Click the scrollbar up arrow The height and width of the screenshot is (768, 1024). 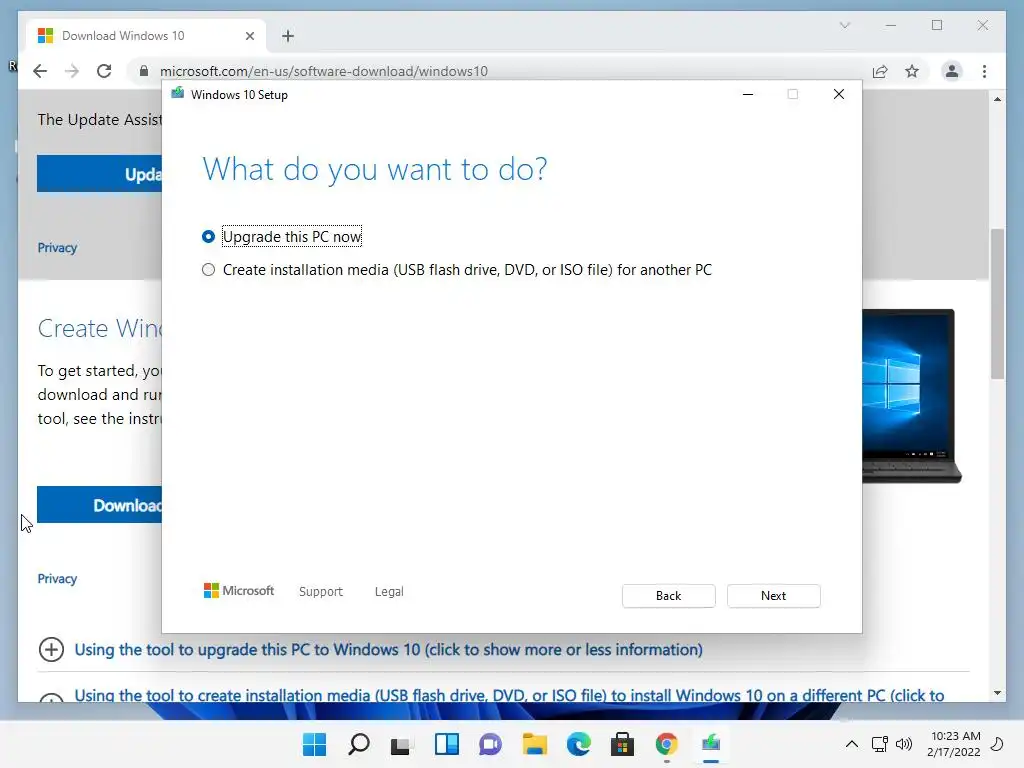(997, 99)
